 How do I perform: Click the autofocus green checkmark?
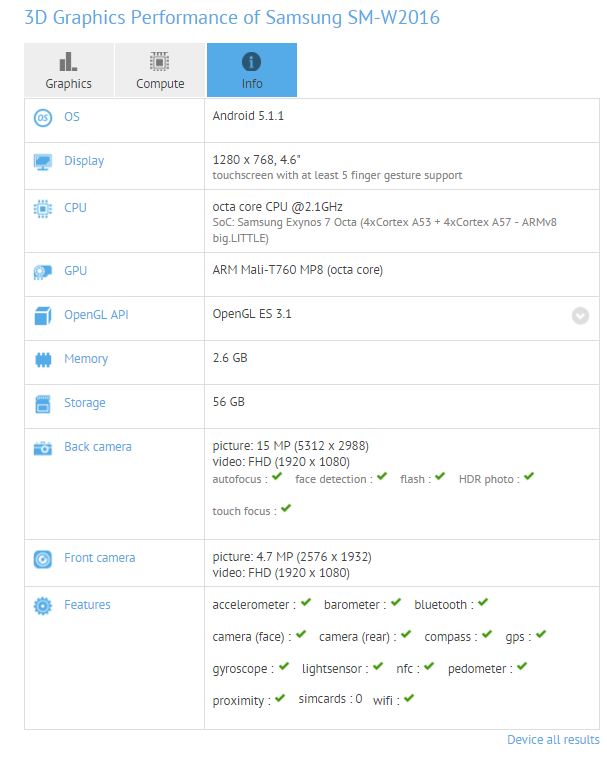277,478
